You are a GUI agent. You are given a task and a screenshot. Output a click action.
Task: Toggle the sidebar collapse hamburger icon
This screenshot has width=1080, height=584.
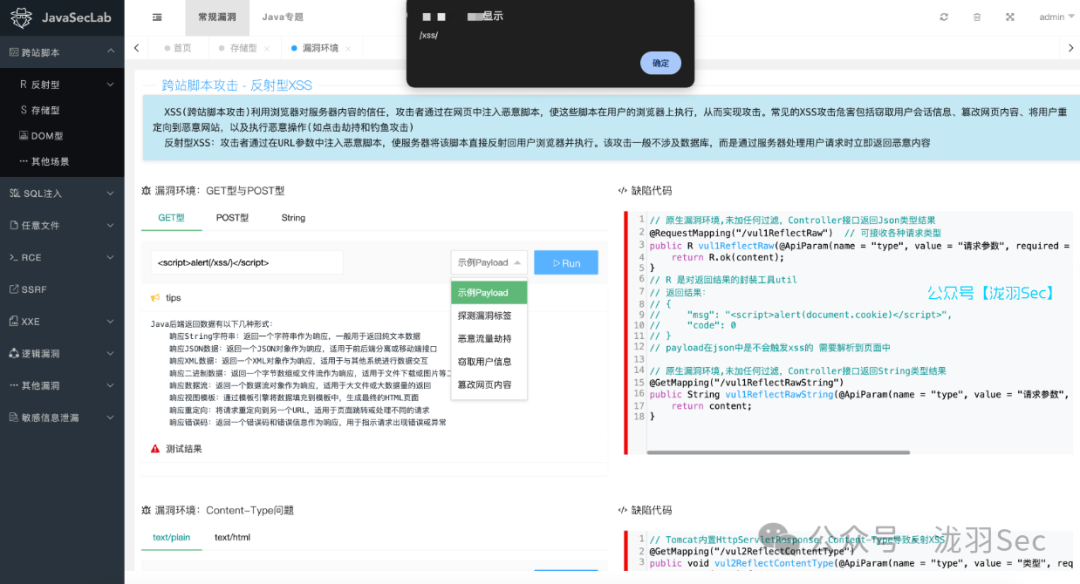pos(156,17)
